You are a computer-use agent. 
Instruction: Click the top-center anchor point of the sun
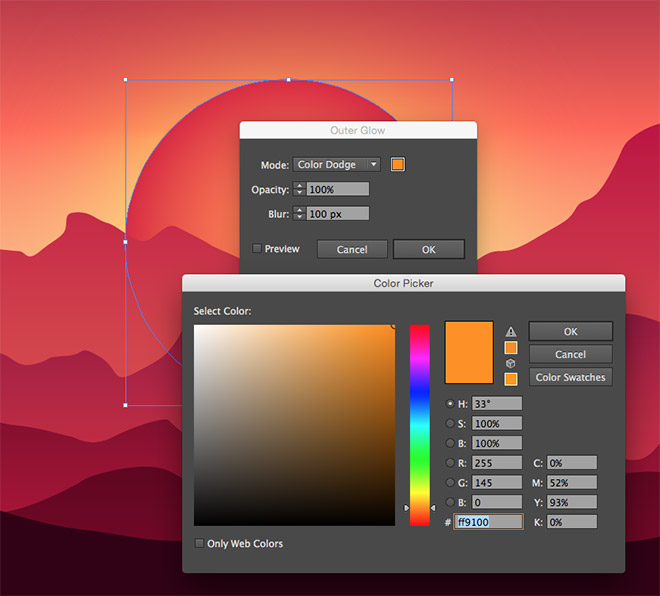pos(288,80)
